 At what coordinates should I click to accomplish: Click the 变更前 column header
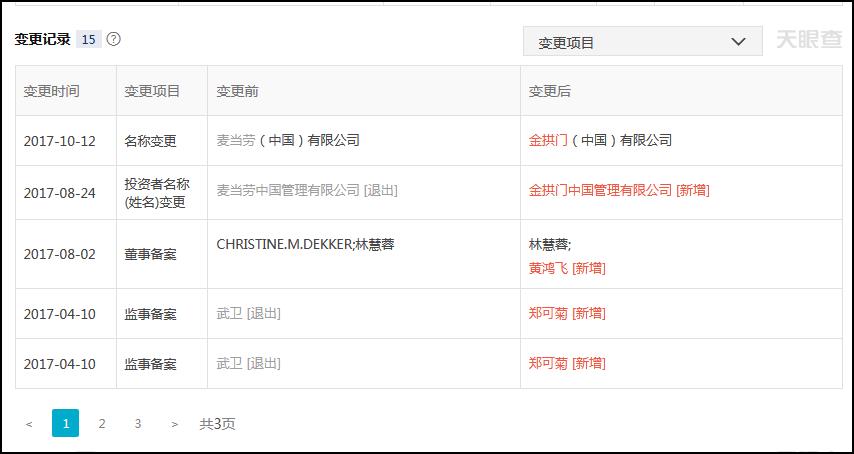click(x=238, y=91)
